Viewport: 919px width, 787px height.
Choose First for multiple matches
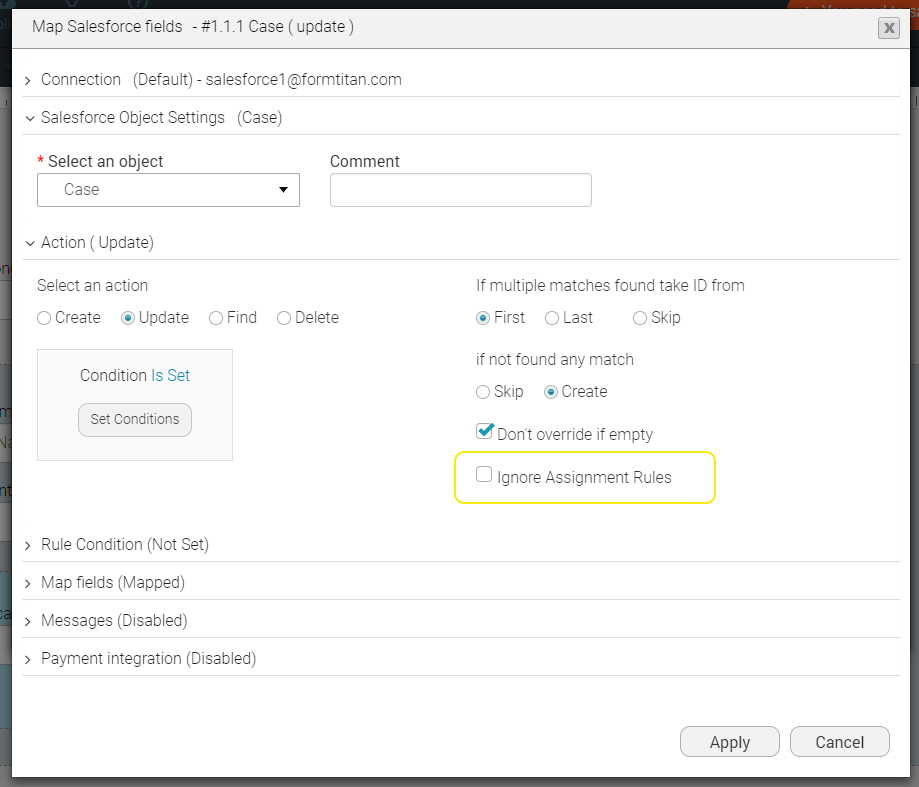(483, 318)
